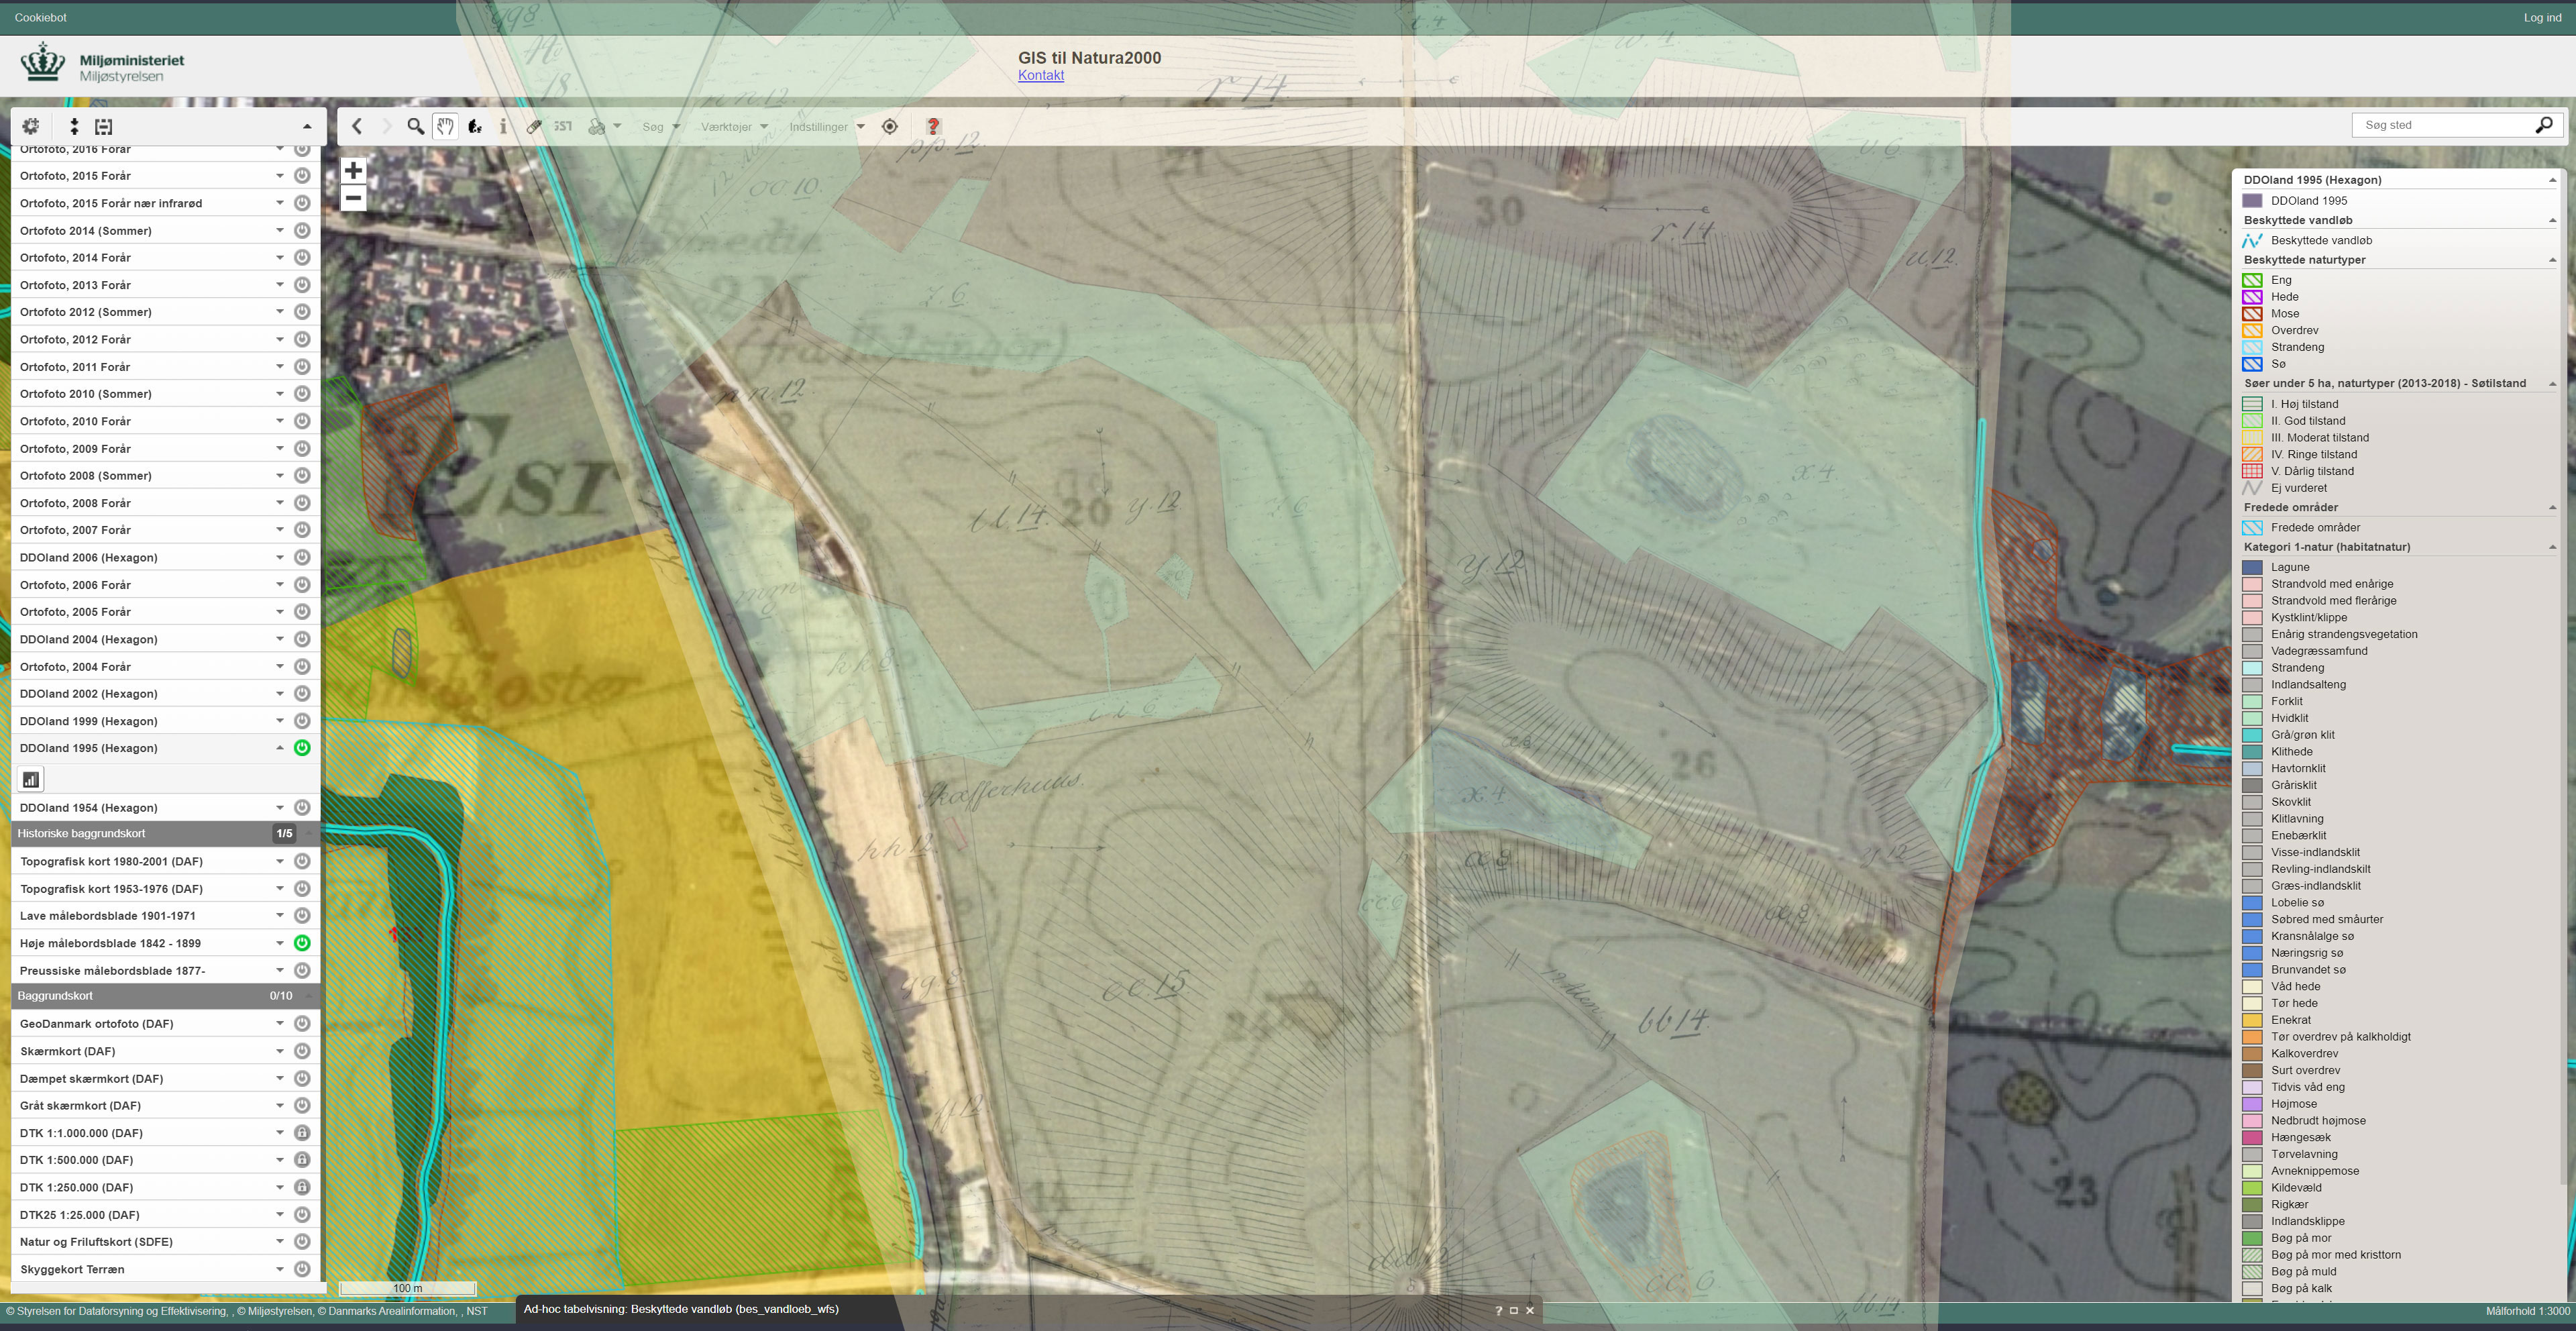Click the map zoom in plus button
The image size is (2576, 1331).
(353, 170)
